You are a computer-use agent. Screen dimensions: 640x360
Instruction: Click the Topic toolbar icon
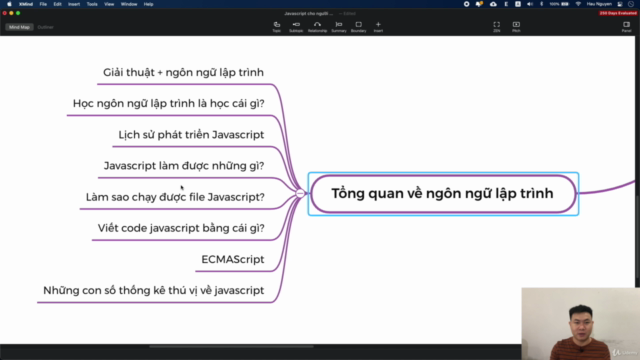pos(276,27)
